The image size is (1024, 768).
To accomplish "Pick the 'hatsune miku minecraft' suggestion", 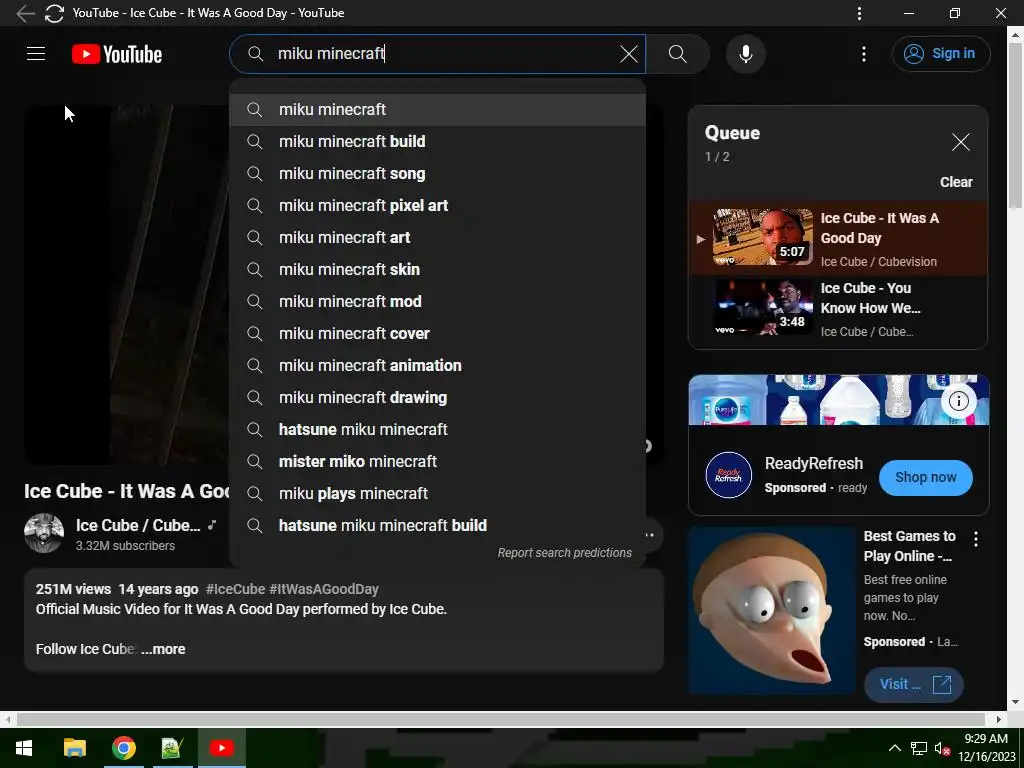I will tap(438, 430).
